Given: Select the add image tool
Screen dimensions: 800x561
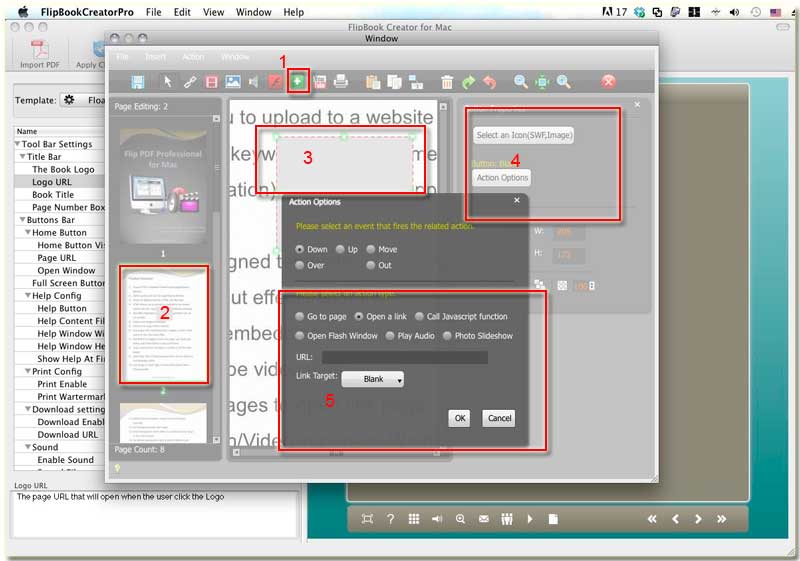Looking at the screenshot, I should coord(233,82).
